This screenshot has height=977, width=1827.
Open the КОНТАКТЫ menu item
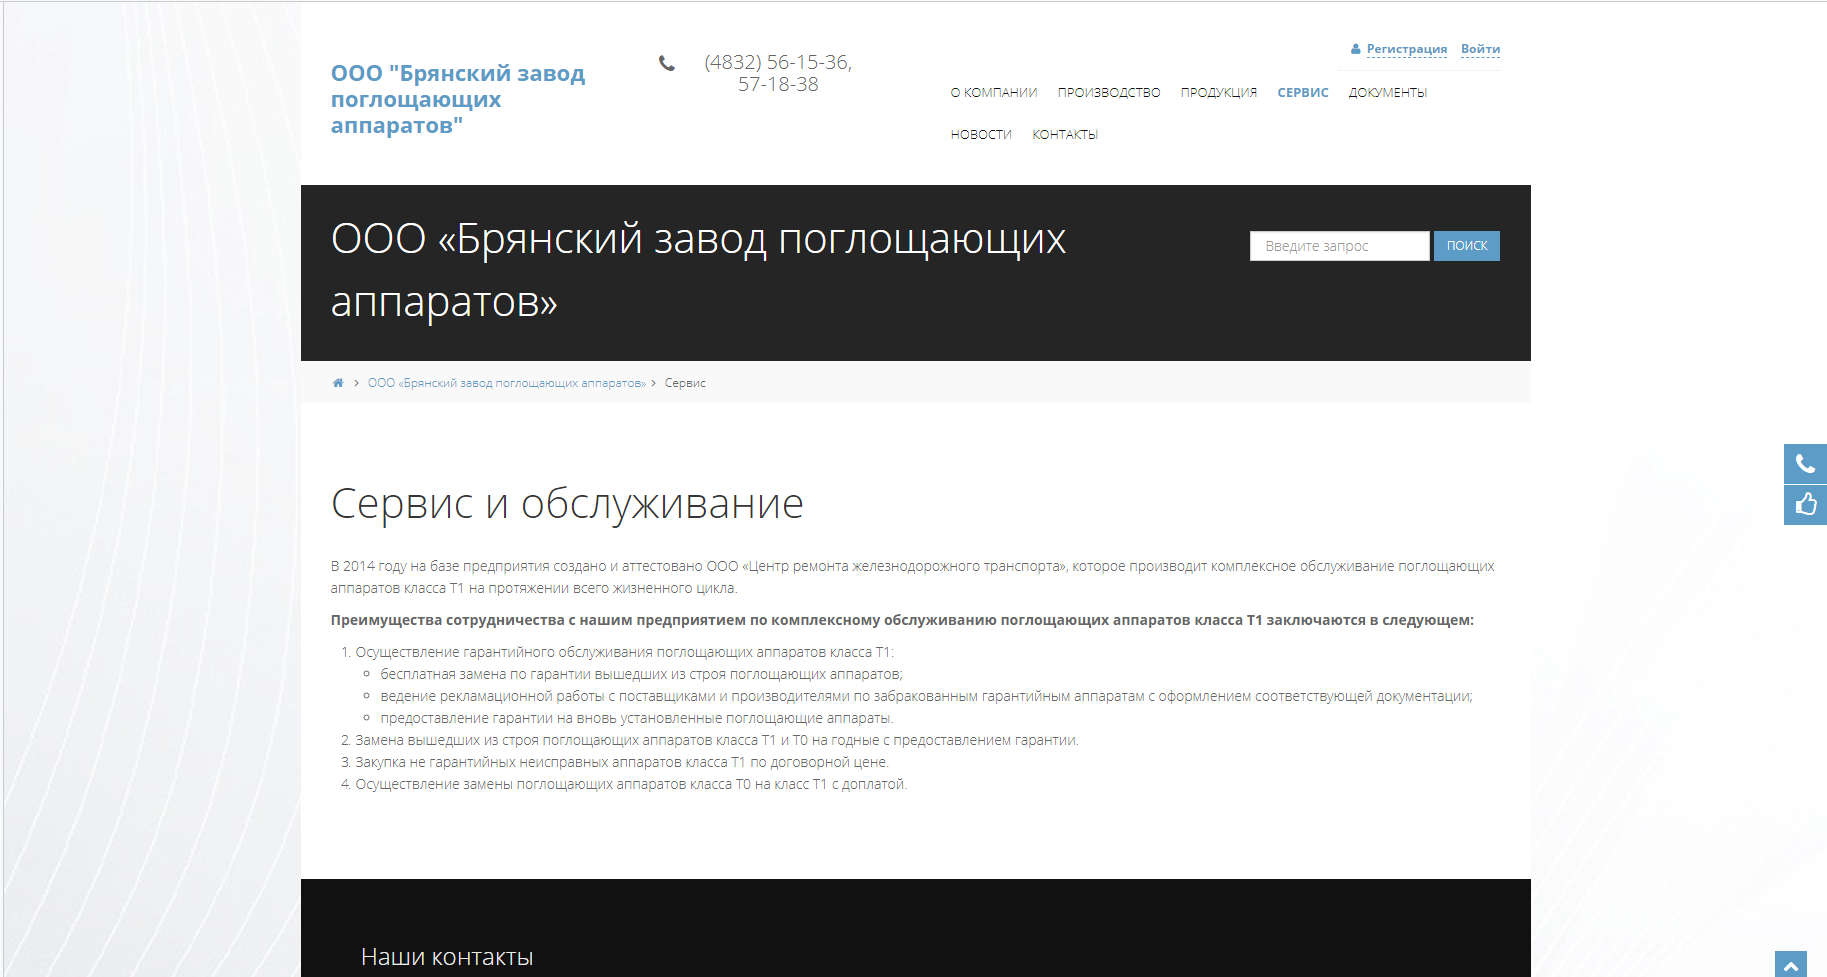coord(1065,134)
